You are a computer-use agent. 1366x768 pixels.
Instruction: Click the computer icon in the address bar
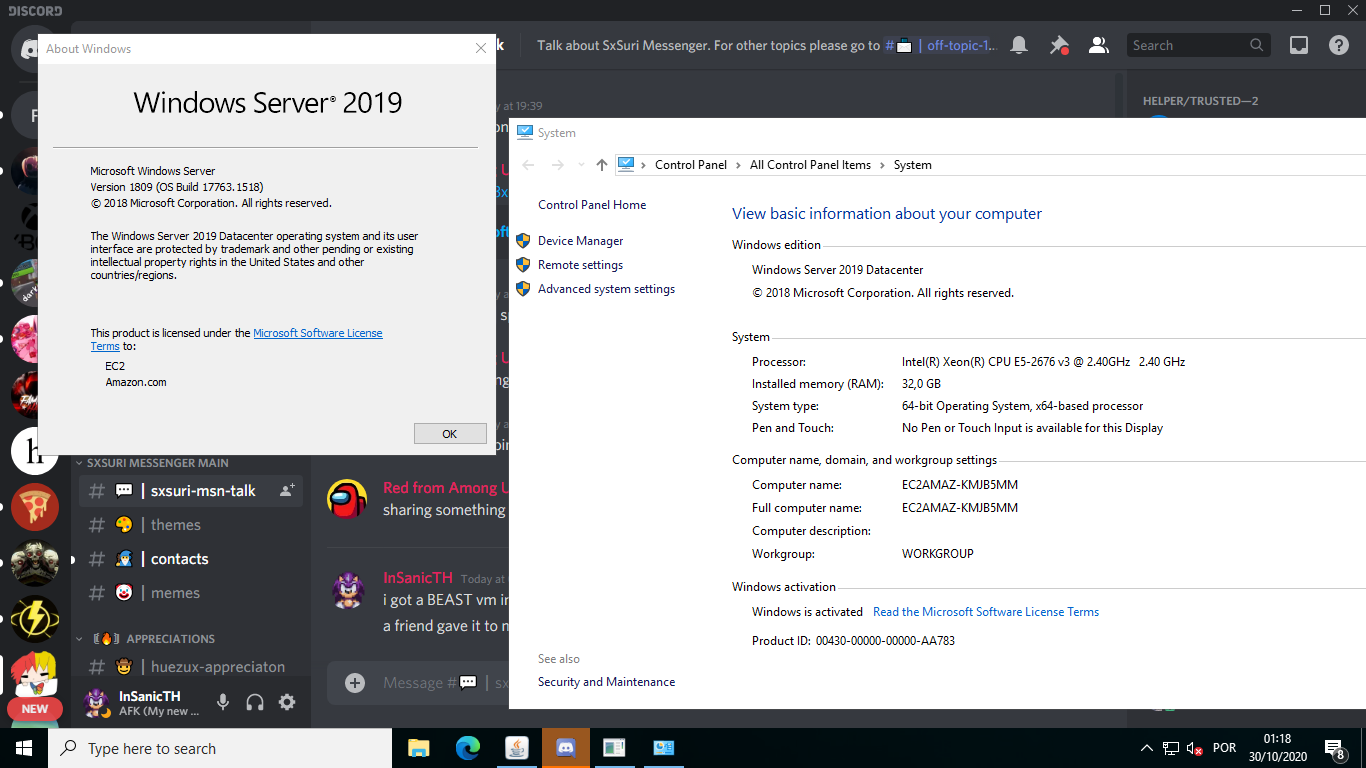626,164
